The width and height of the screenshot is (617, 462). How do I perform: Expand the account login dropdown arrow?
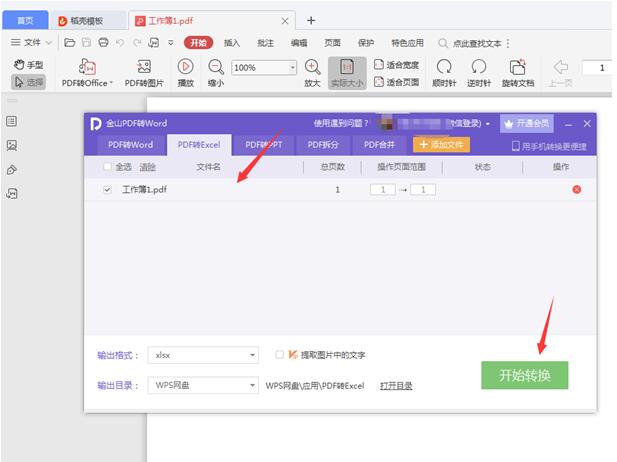tap(488, 124)
